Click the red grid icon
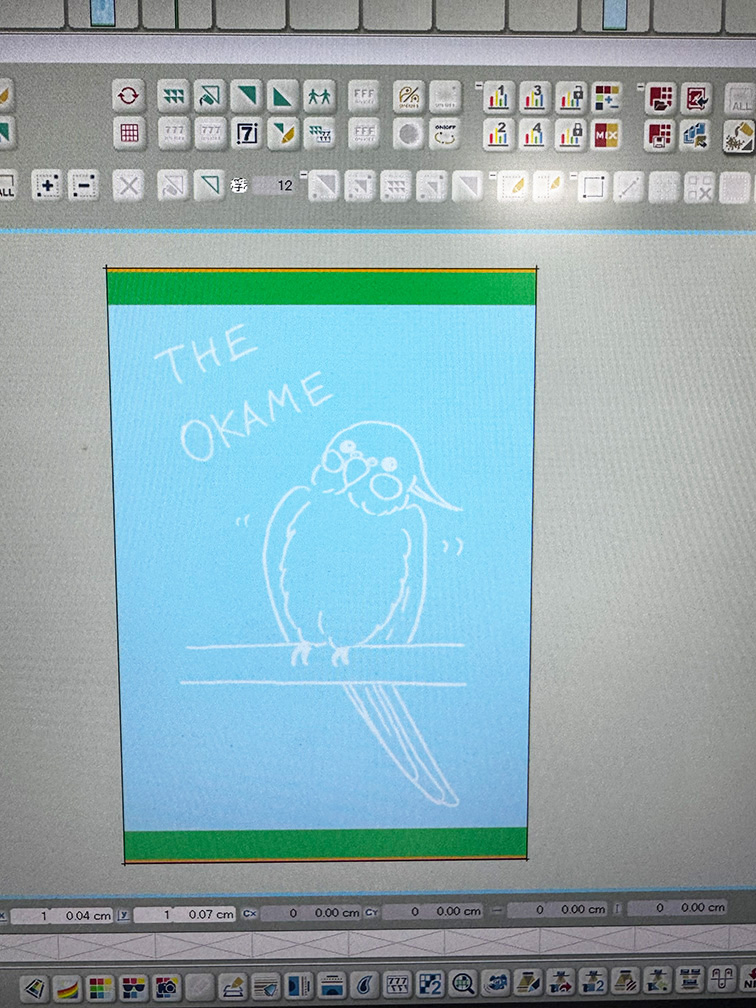Image resolution: width=756 pixels, height=1008 pixels. (129, 133)
